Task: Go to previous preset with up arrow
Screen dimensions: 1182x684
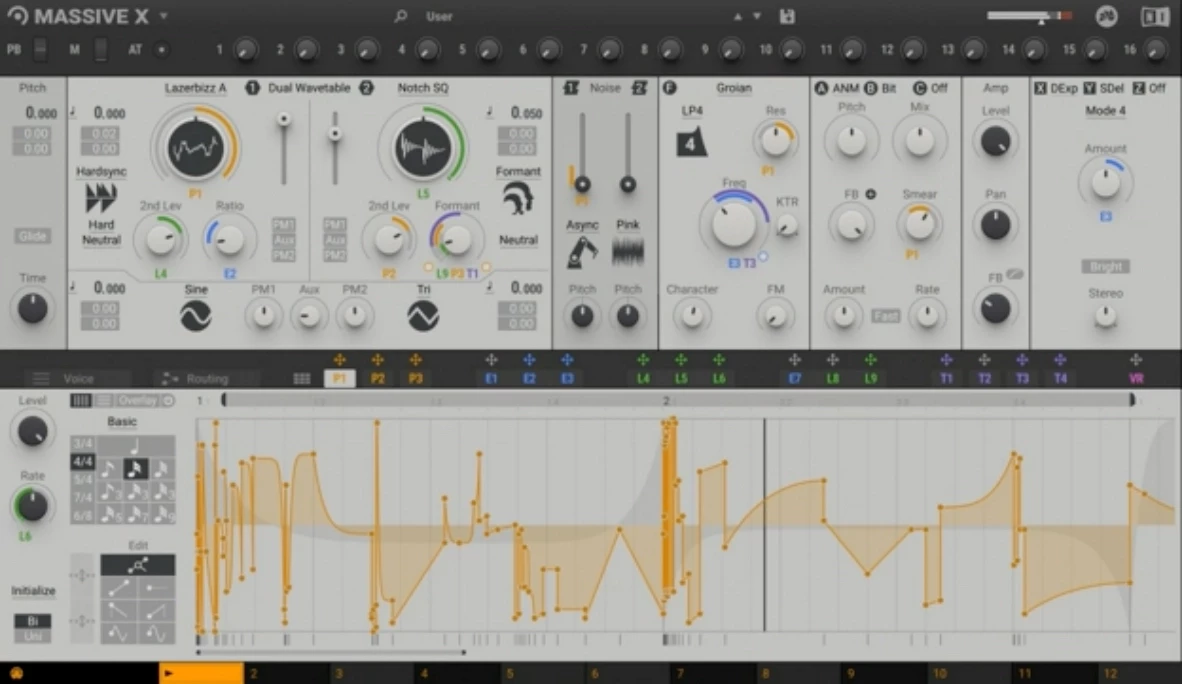Action: (x=737, y=16)
